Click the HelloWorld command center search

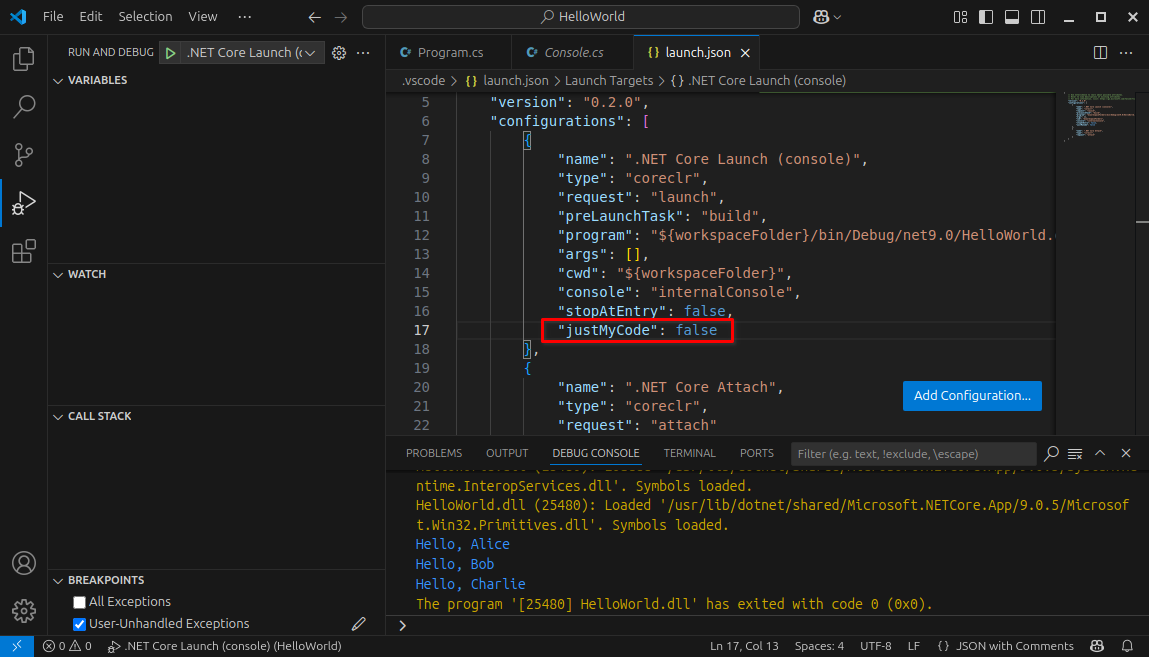[x=581, y=17]
